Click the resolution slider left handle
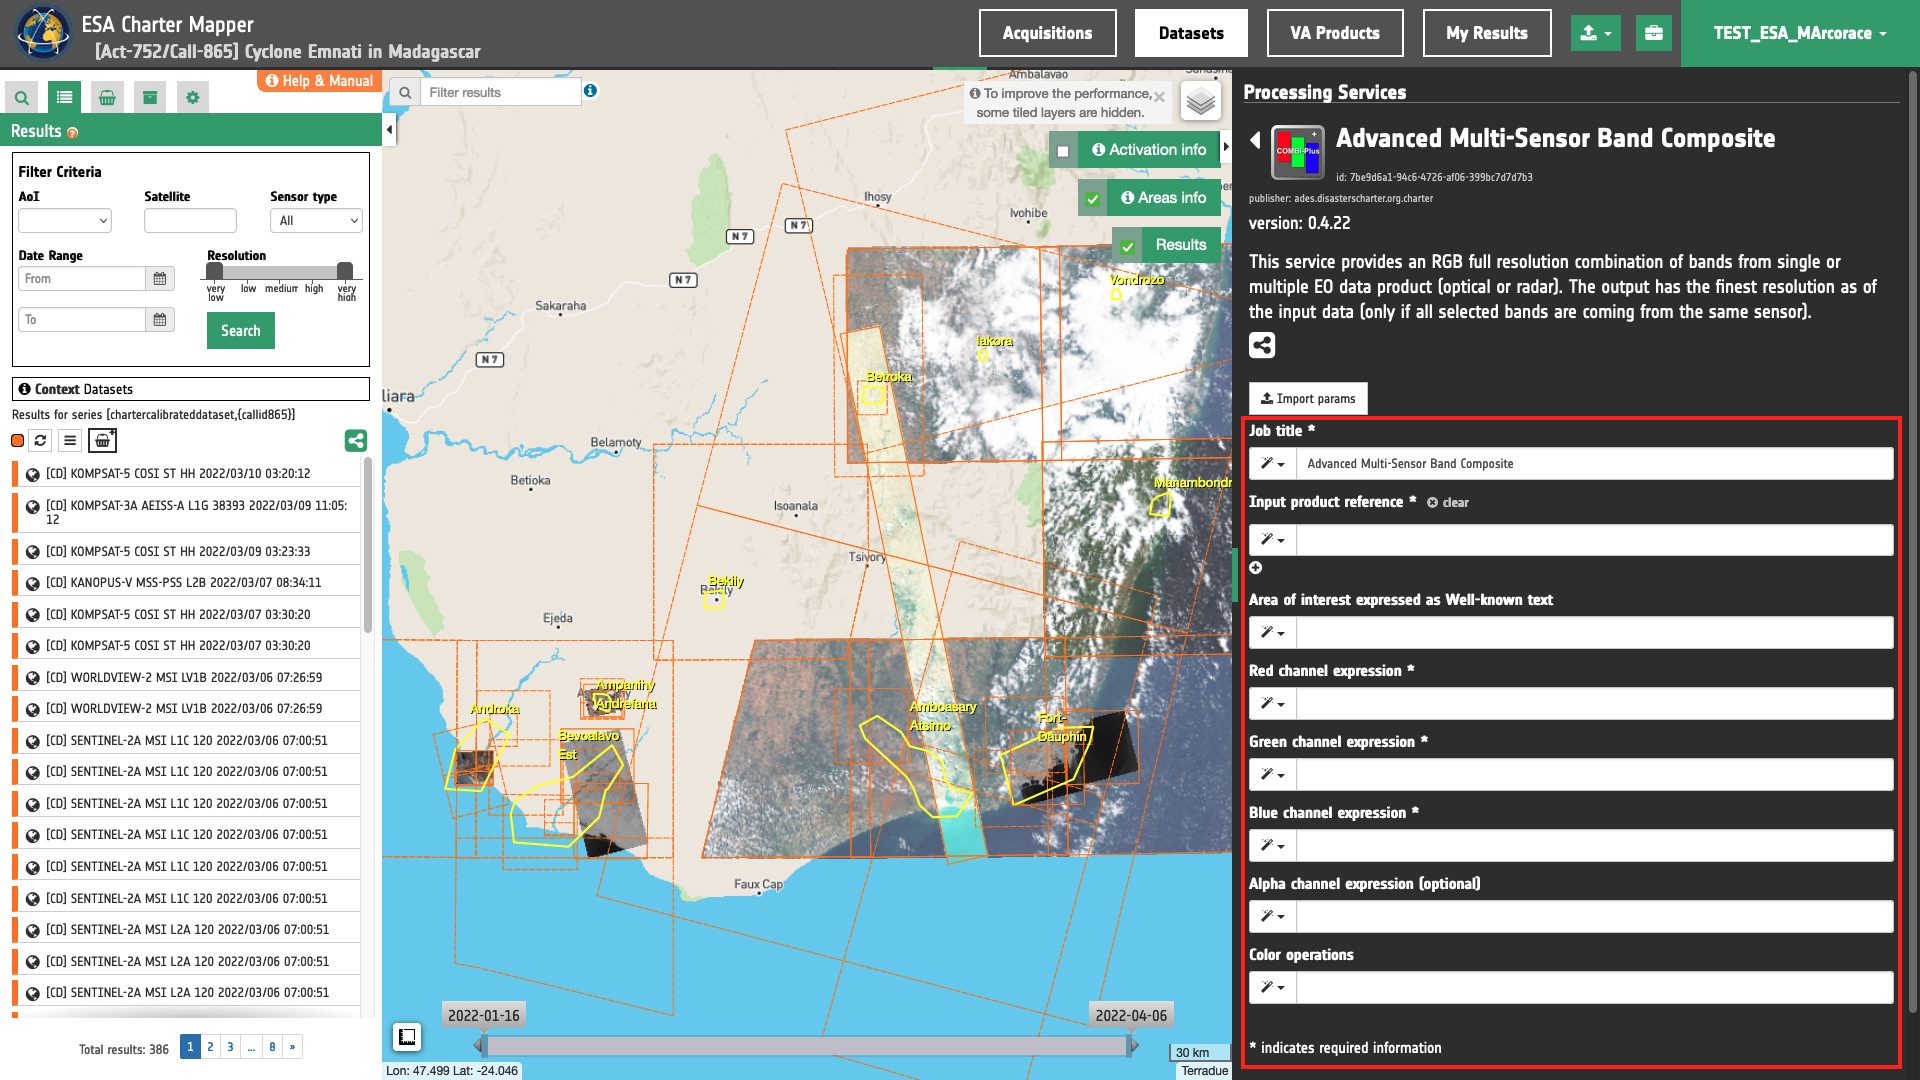 pos(214,270)
